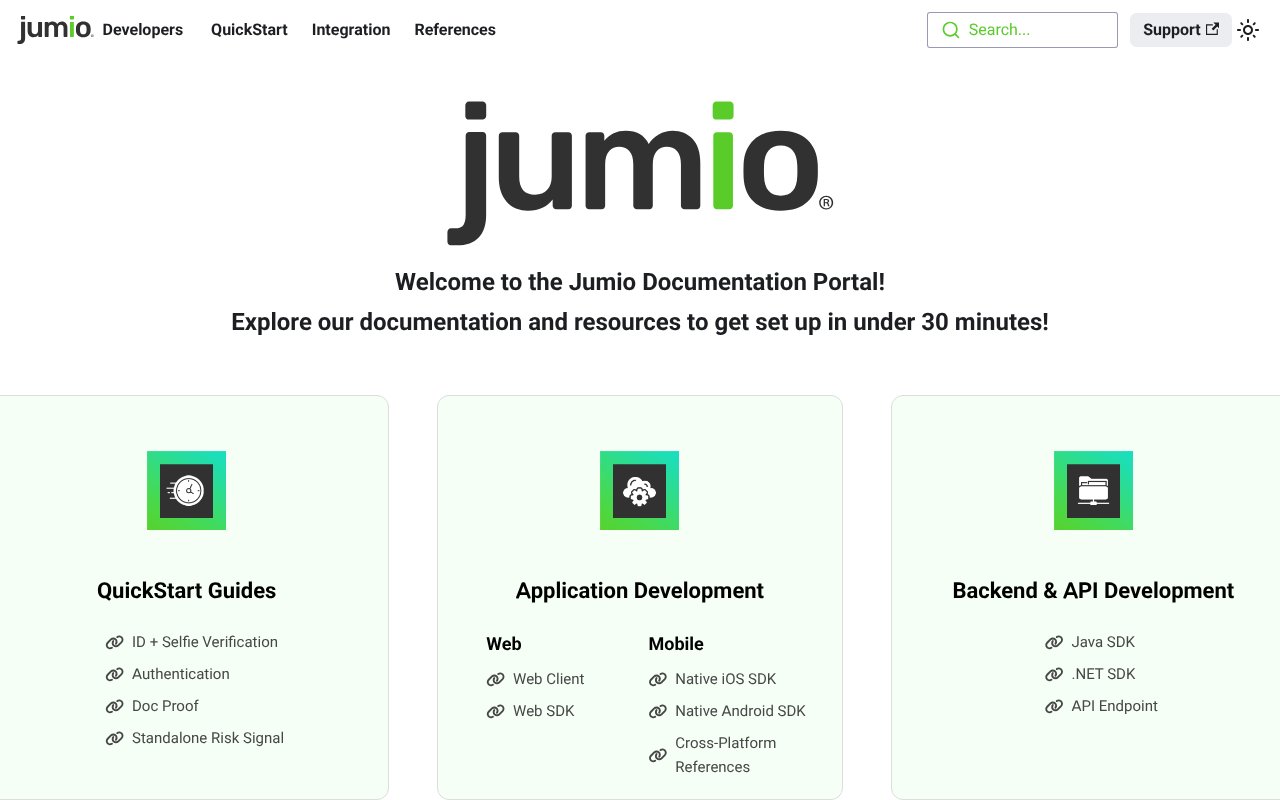Click the search magnifier icon
The width and height of the screenshot is (1280, 800).
tap(950, 30)
